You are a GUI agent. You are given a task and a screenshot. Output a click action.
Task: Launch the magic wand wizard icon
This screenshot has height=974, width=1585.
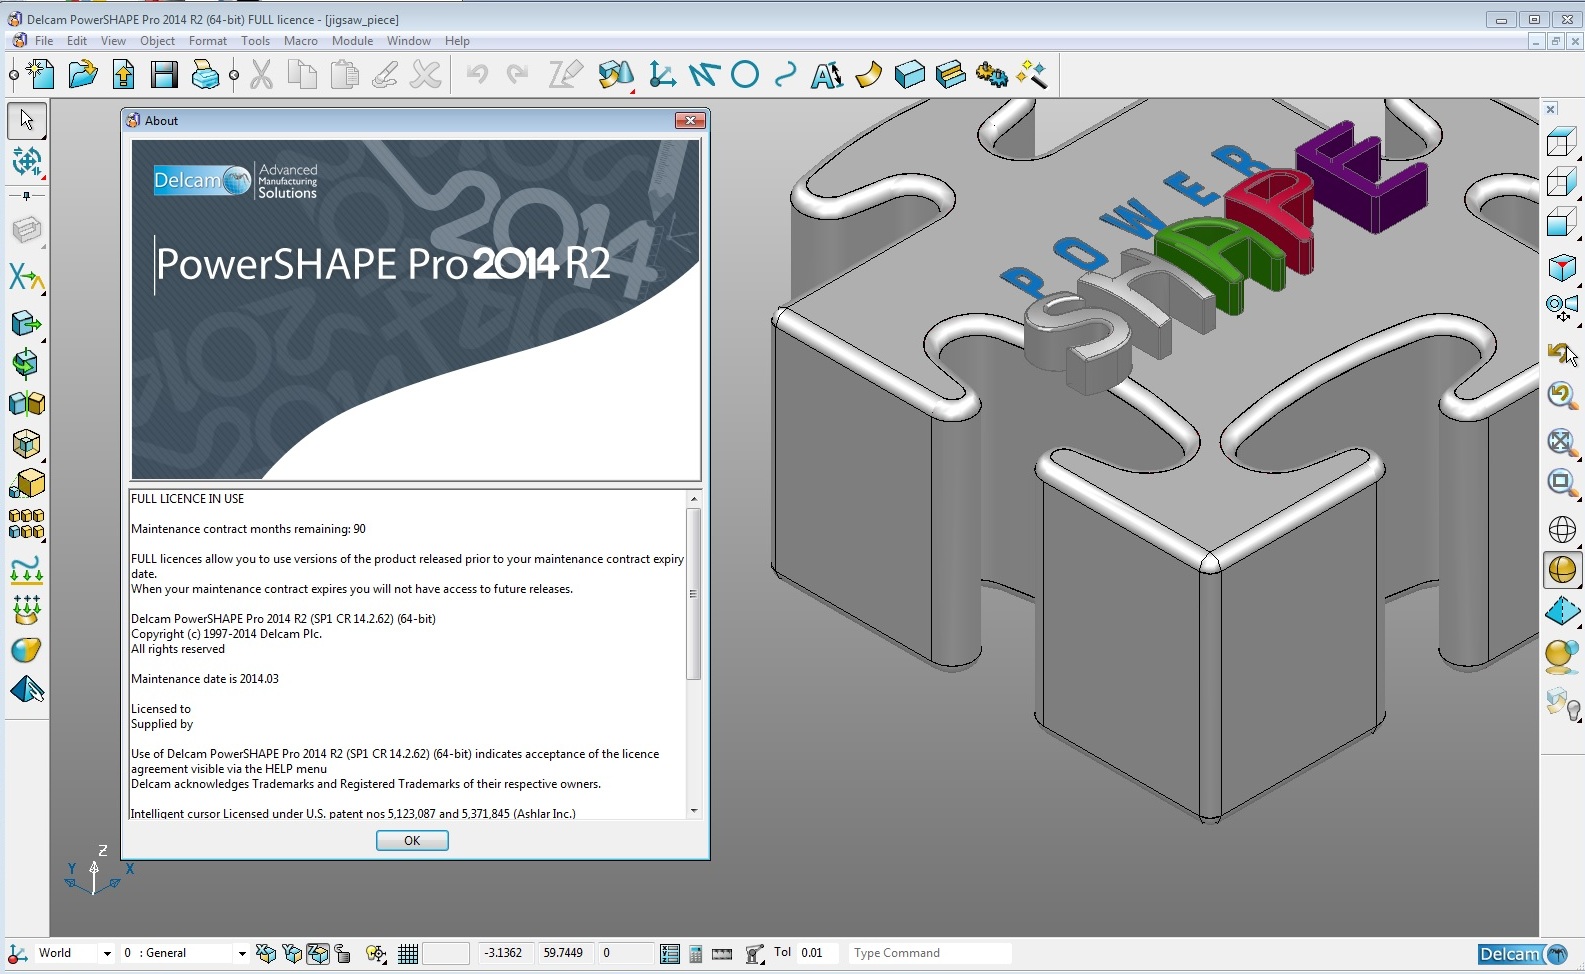[1032, 74]
